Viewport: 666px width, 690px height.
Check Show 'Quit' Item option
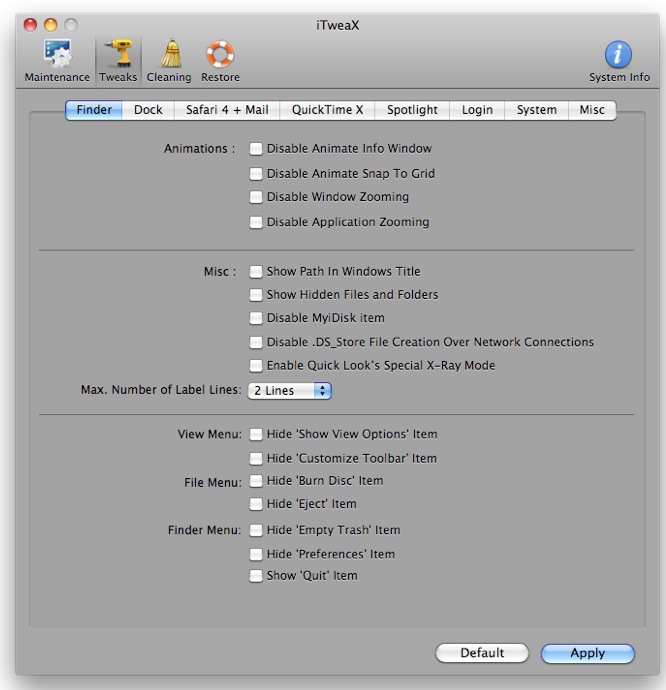coord(256,576)
